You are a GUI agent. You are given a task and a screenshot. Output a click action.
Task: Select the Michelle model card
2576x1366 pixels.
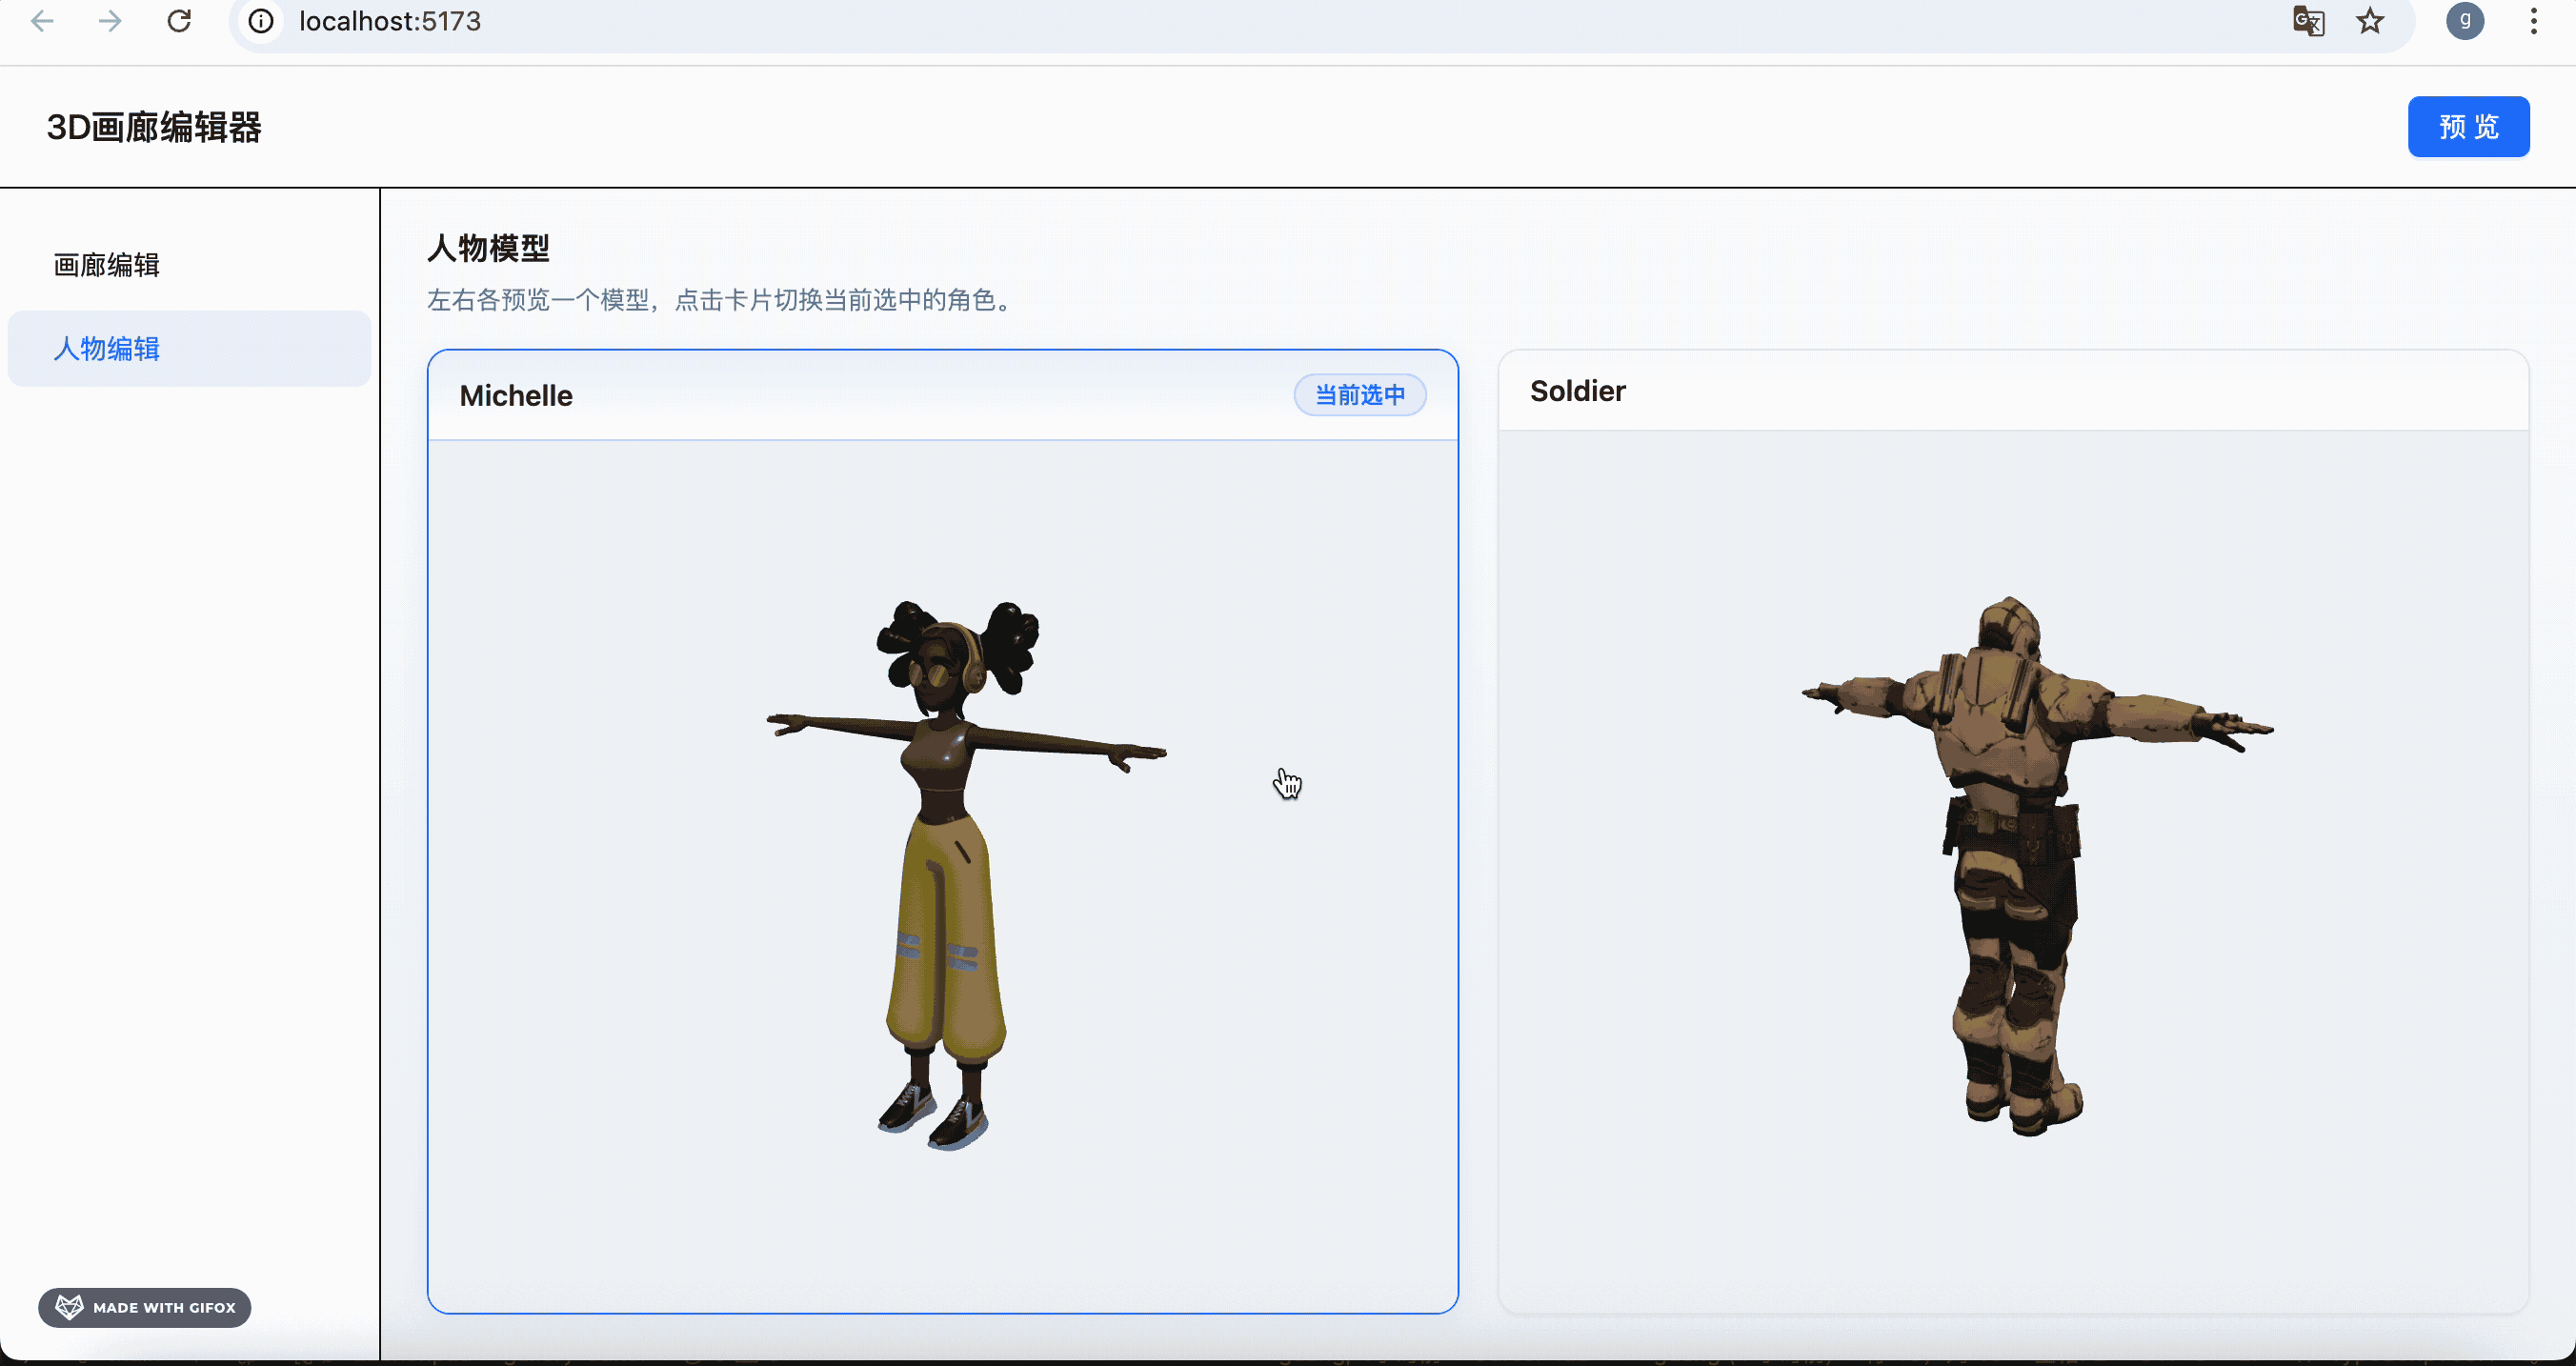tap(942, 831)
